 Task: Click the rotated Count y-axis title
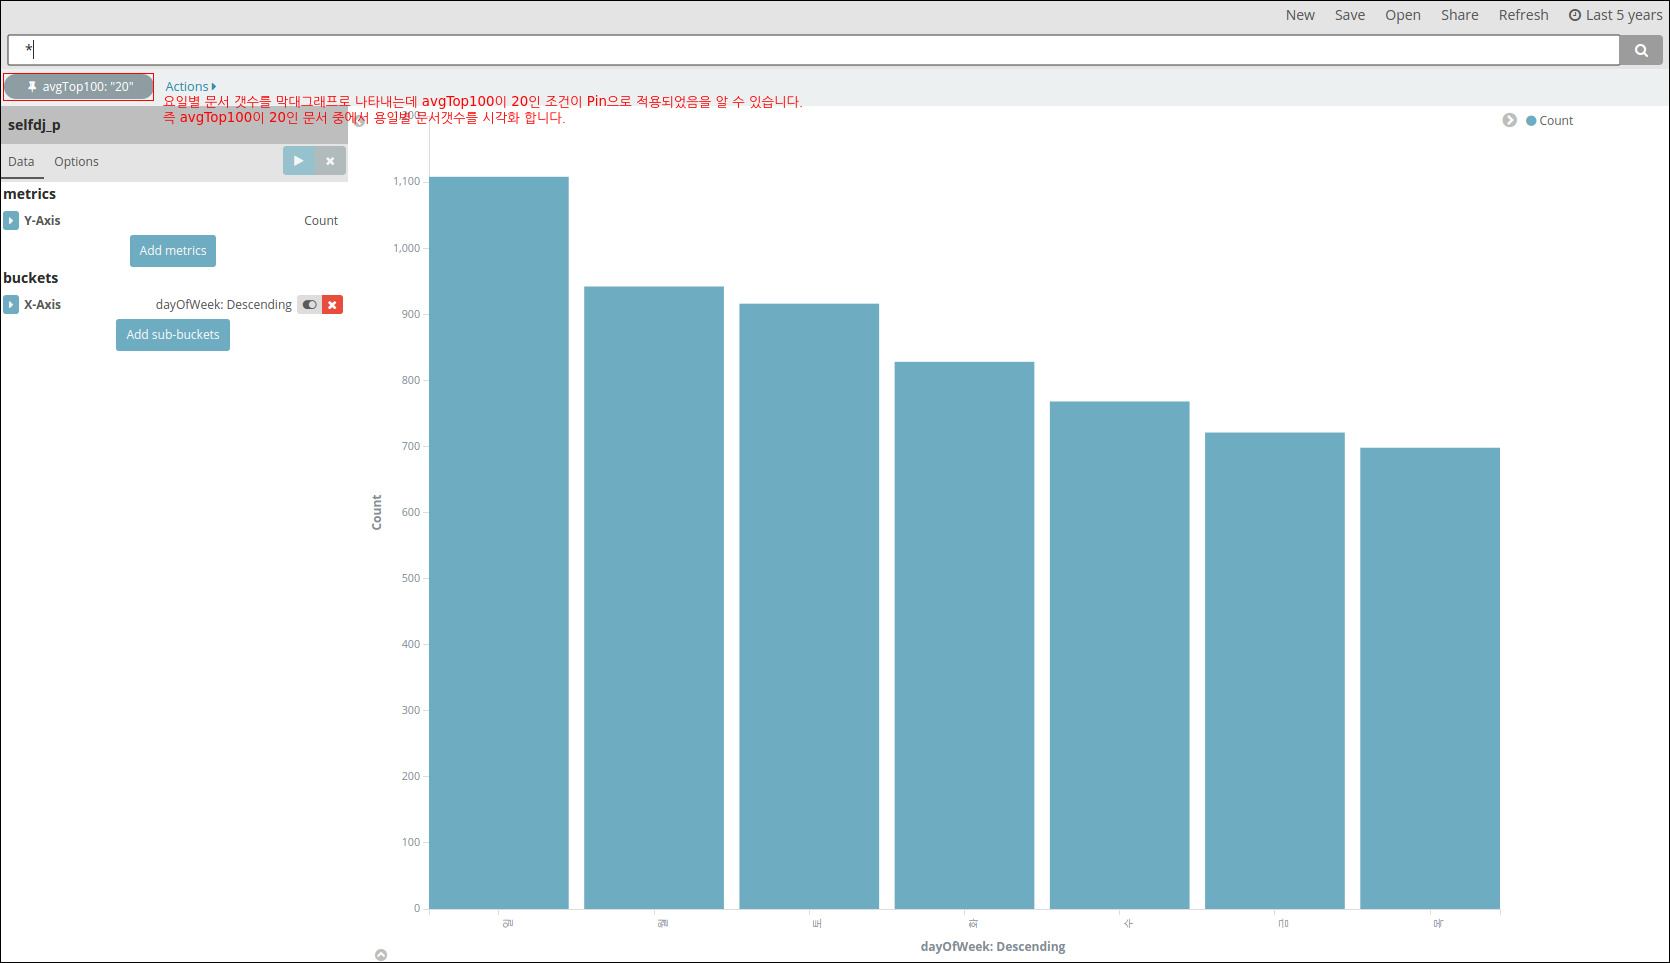pyautogui.click(x=377, y=512)
